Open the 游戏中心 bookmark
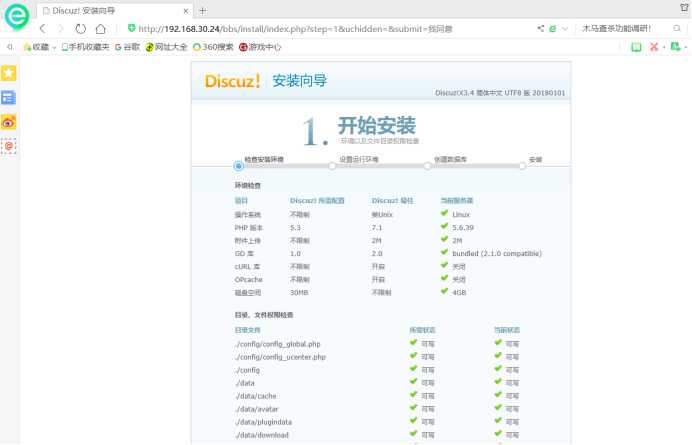This screenshot has width=692, height=445. pos(260,47)
